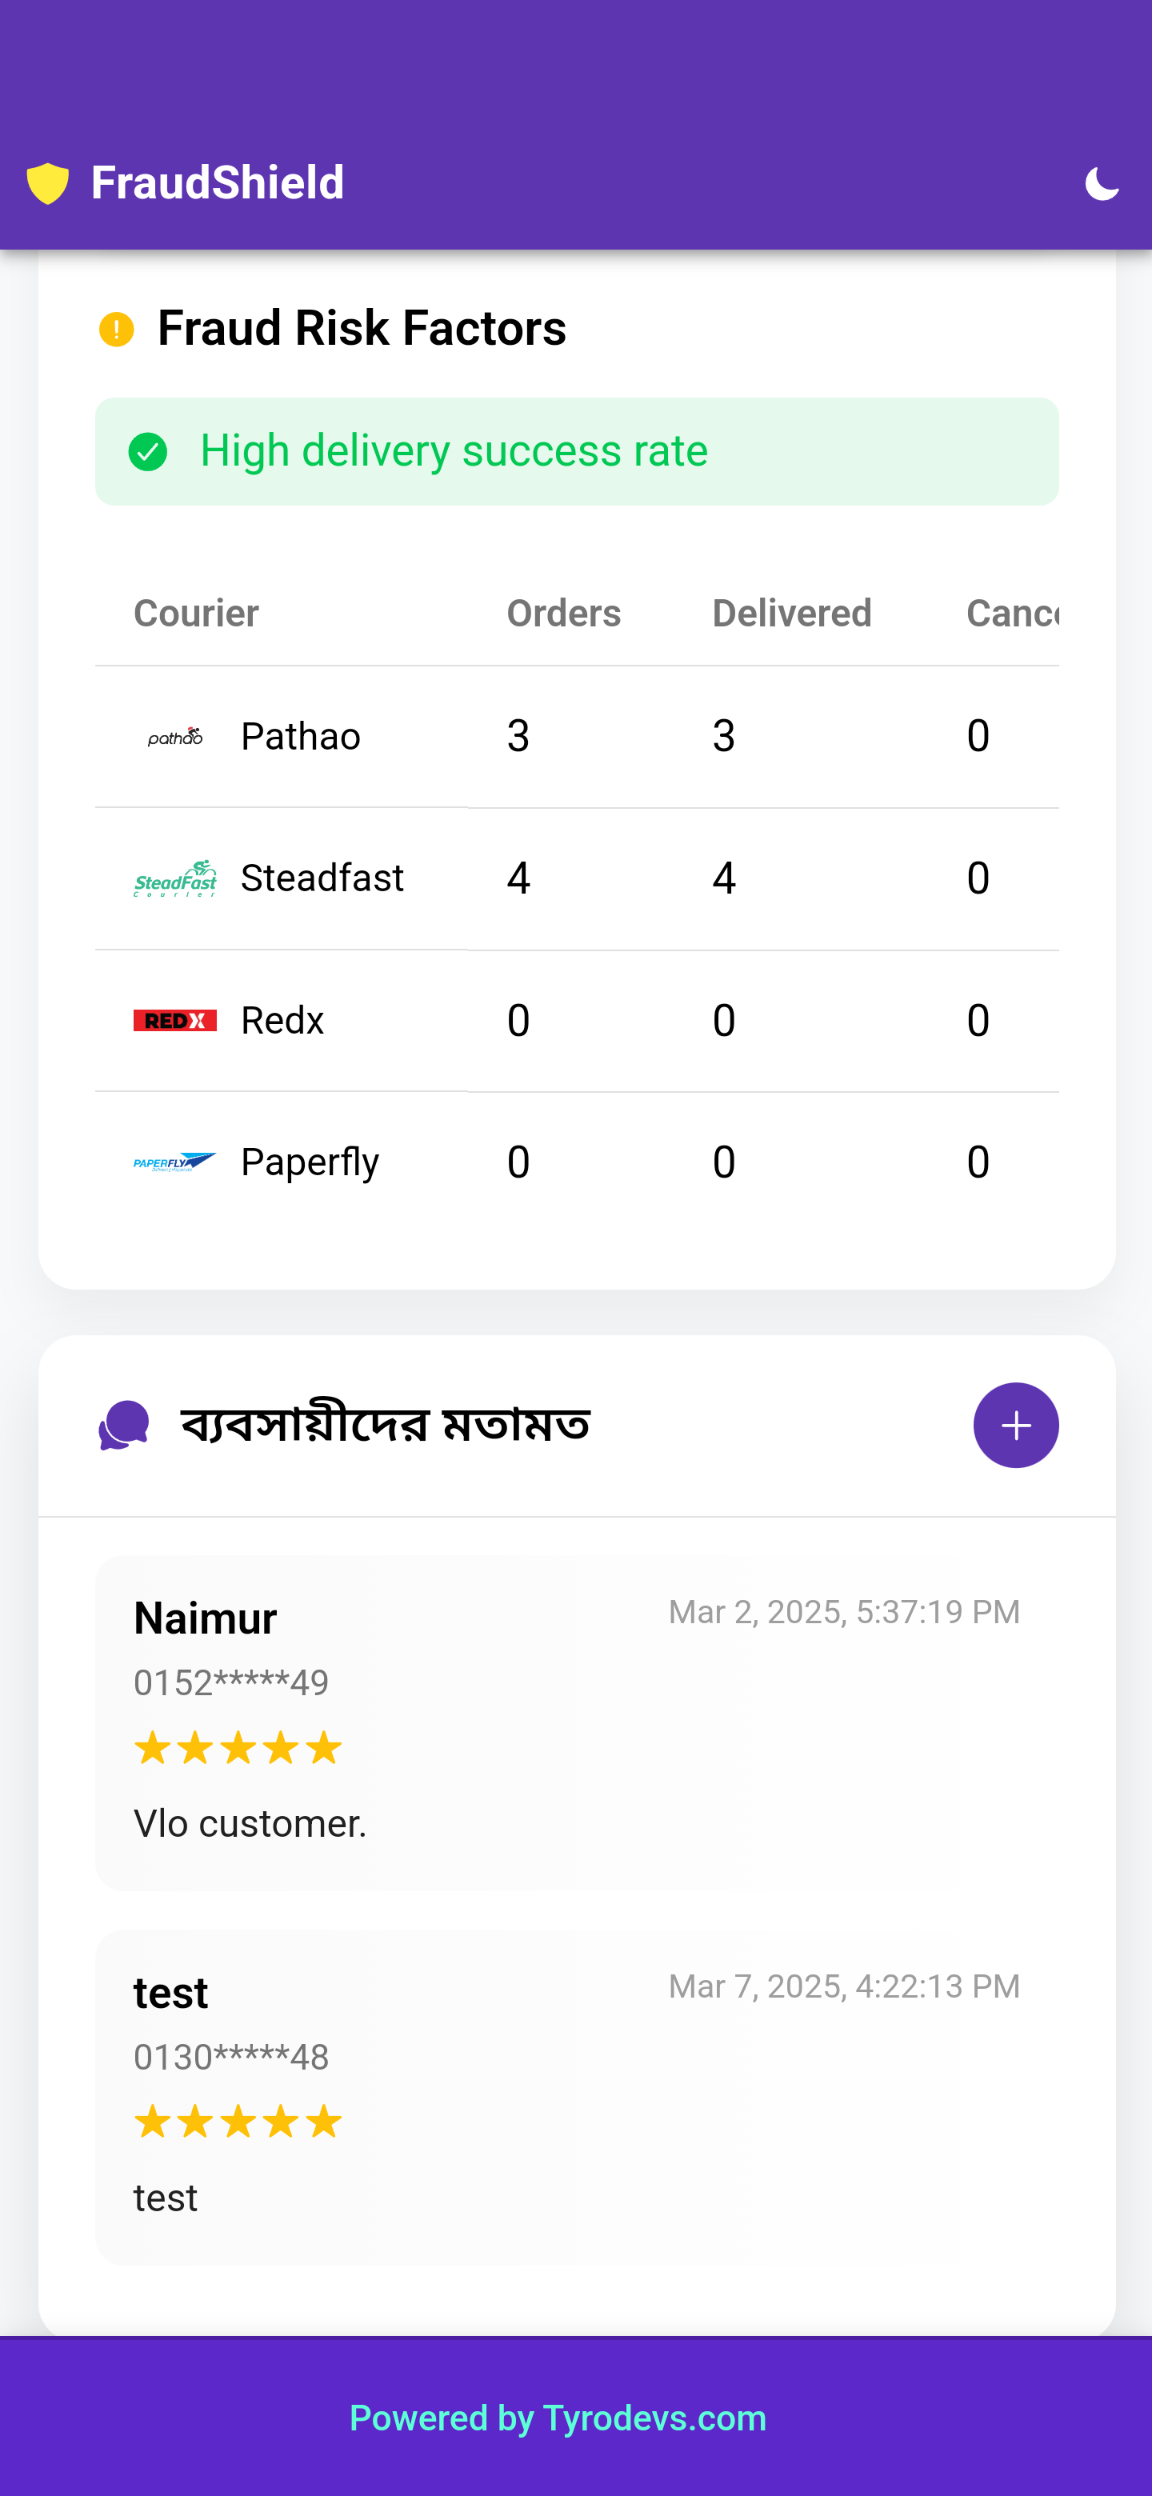1152x2496 pixels.
Task: Click the High delivery success rate banner
Action: coord(576,452)
